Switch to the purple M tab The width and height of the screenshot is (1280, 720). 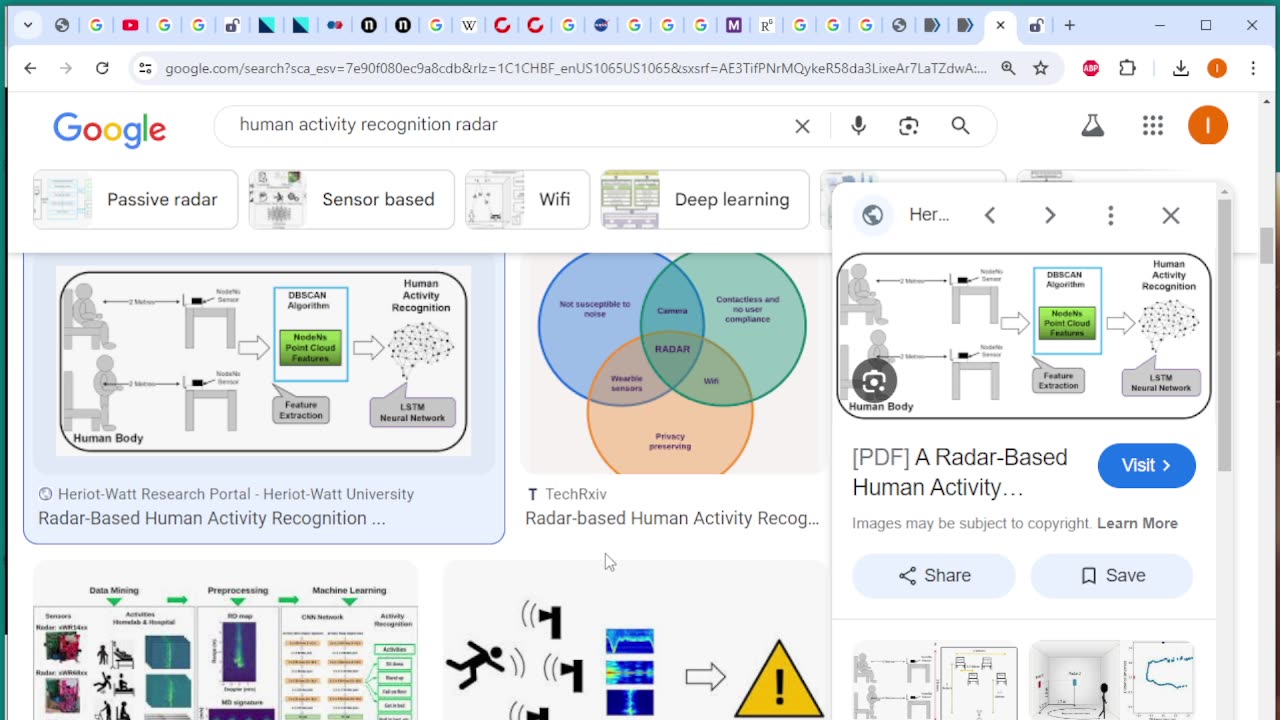pos(734,25)
